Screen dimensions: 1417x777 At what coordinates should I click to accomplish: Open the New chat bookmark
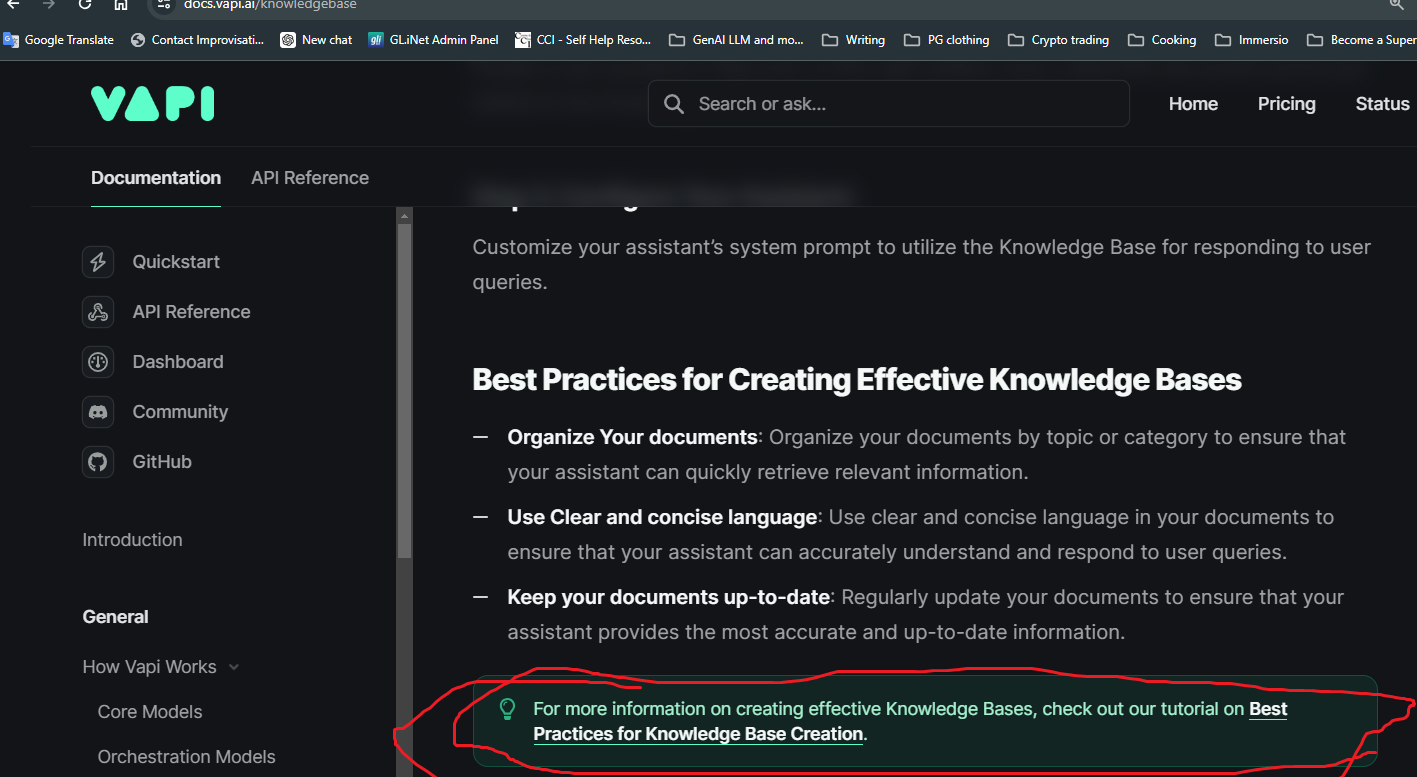[x=317, y=40]
